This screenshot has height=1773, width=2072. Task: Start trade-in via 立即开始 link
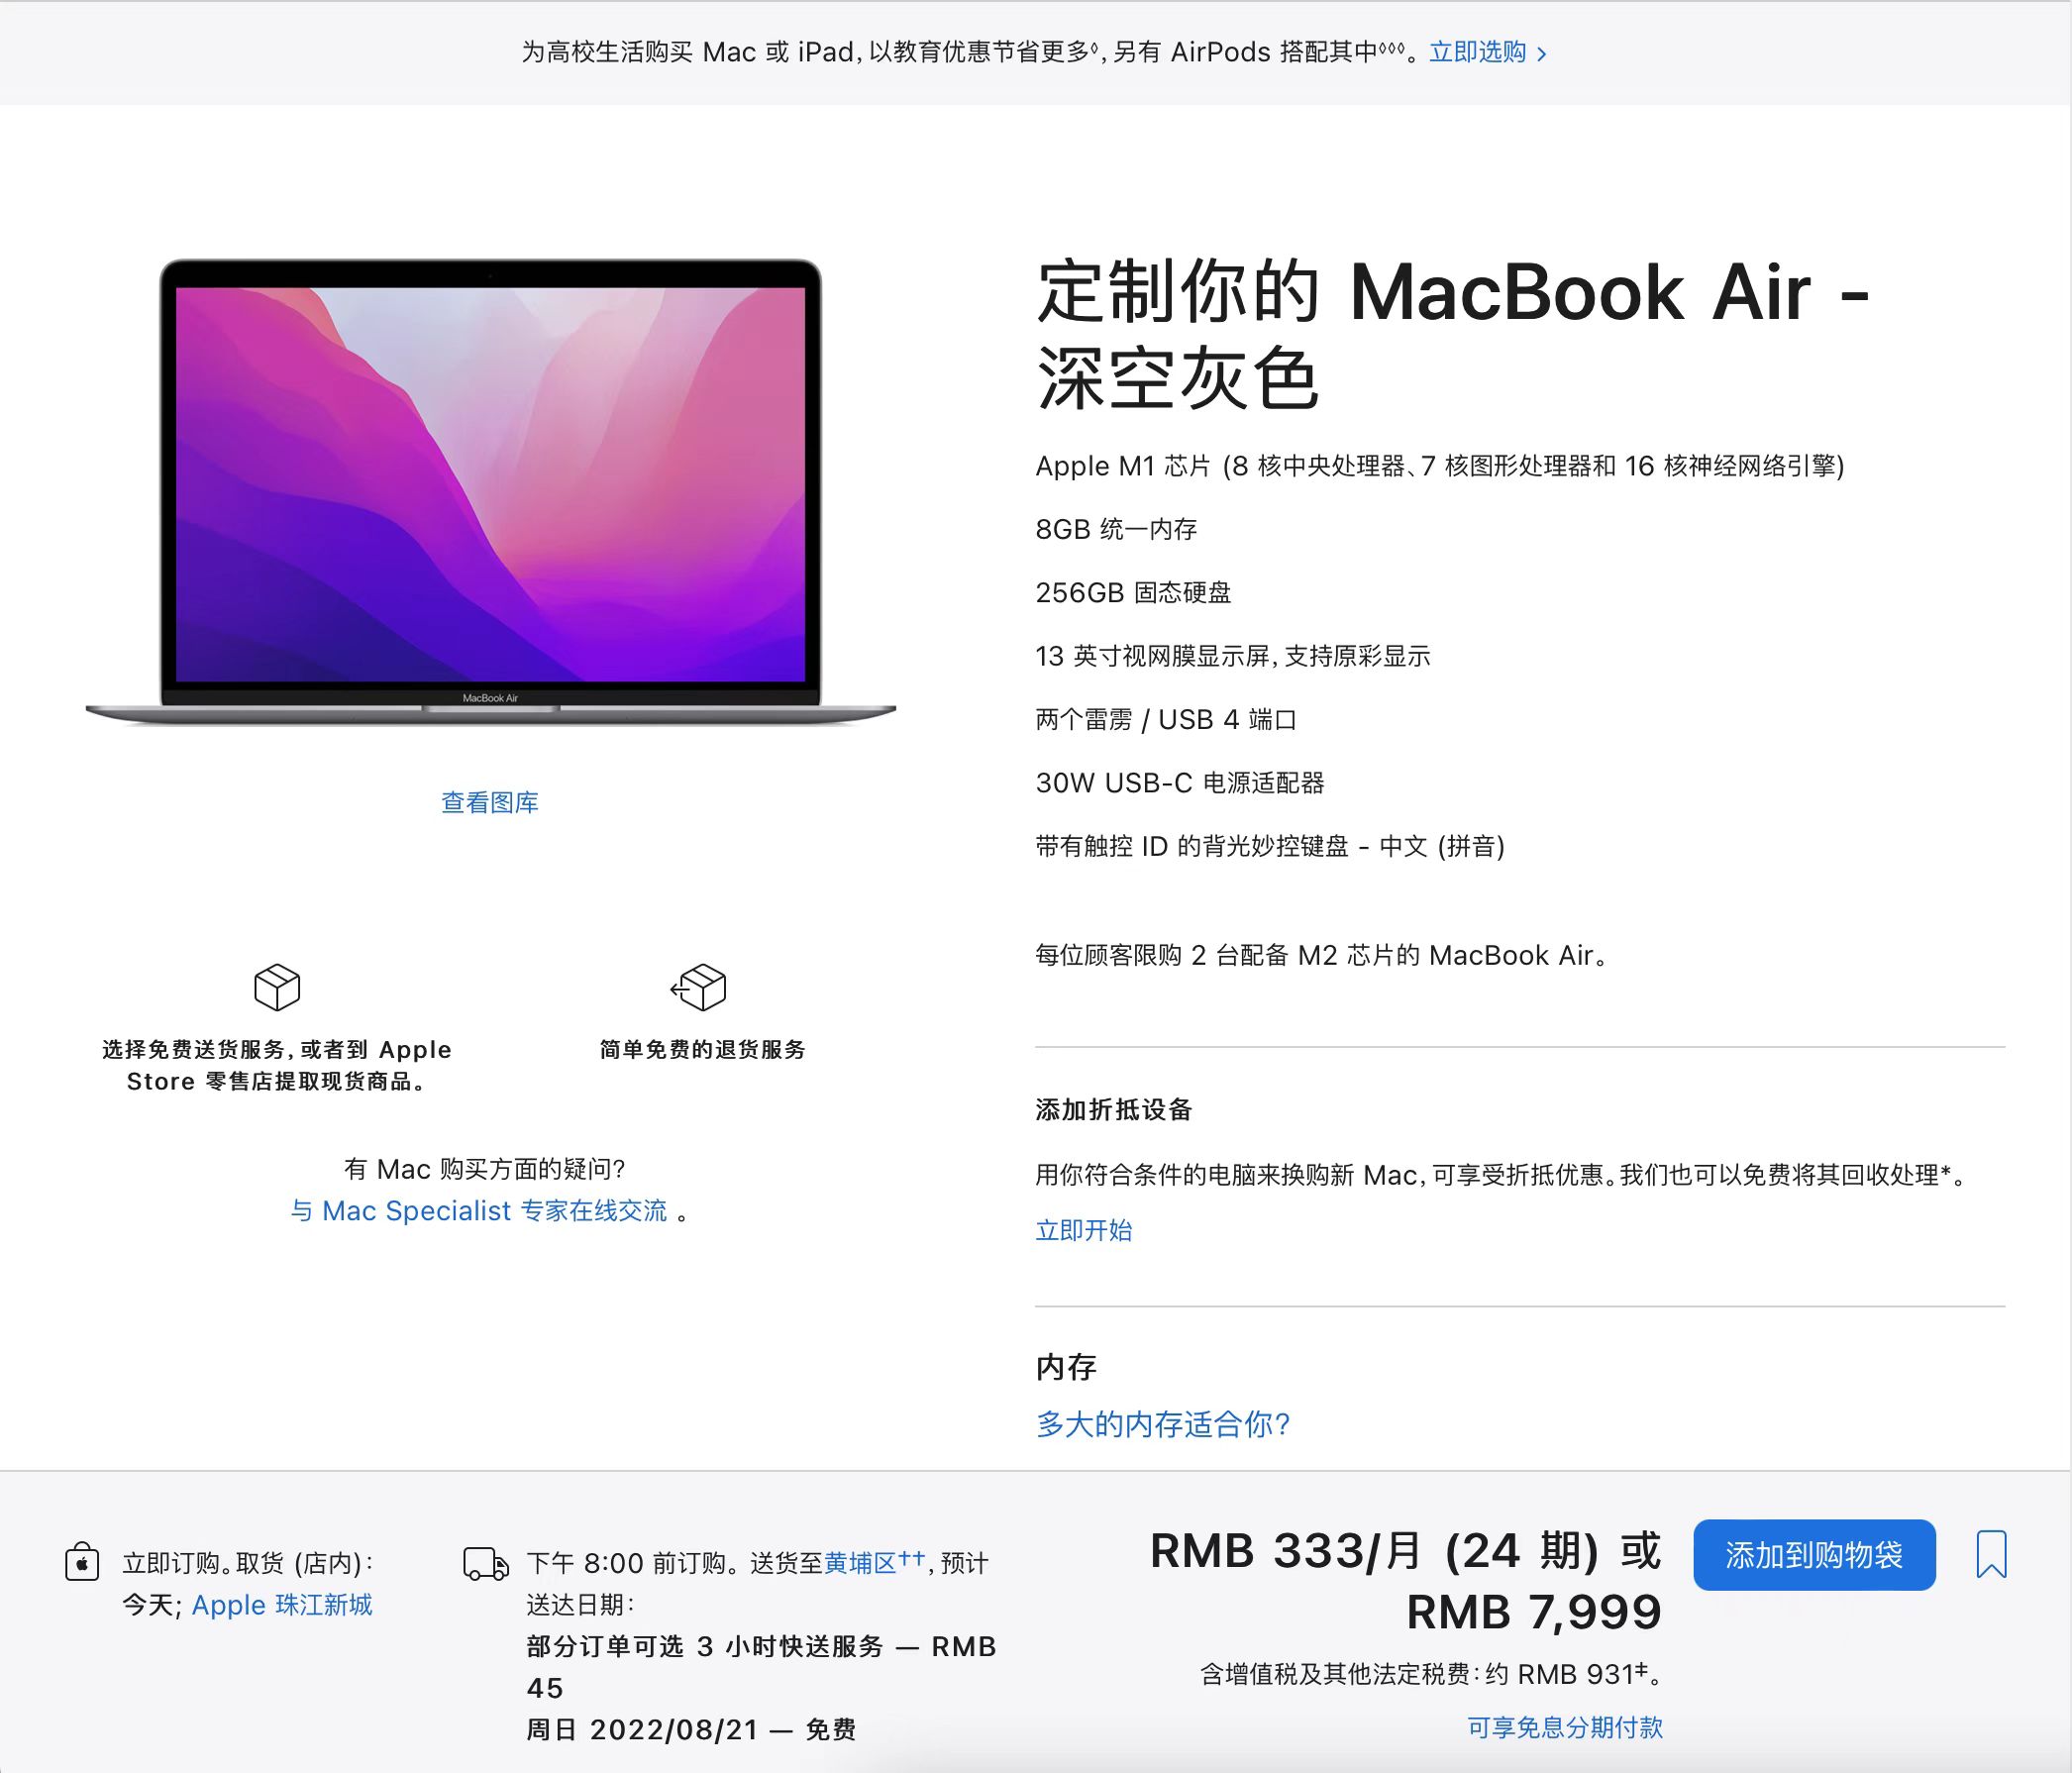(x=1084, y=1230)
